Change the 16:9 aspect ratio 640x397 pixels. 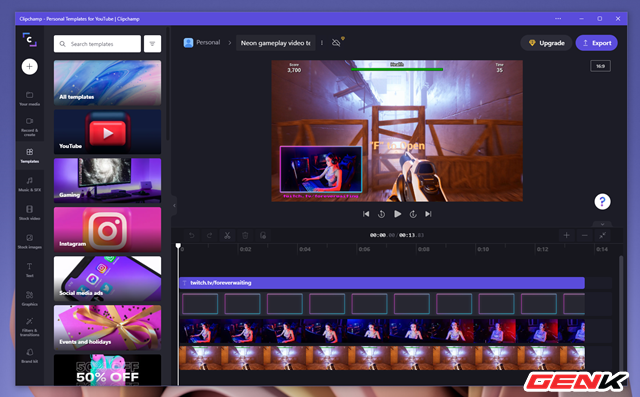pyautogui.click(x=600, y=66)
